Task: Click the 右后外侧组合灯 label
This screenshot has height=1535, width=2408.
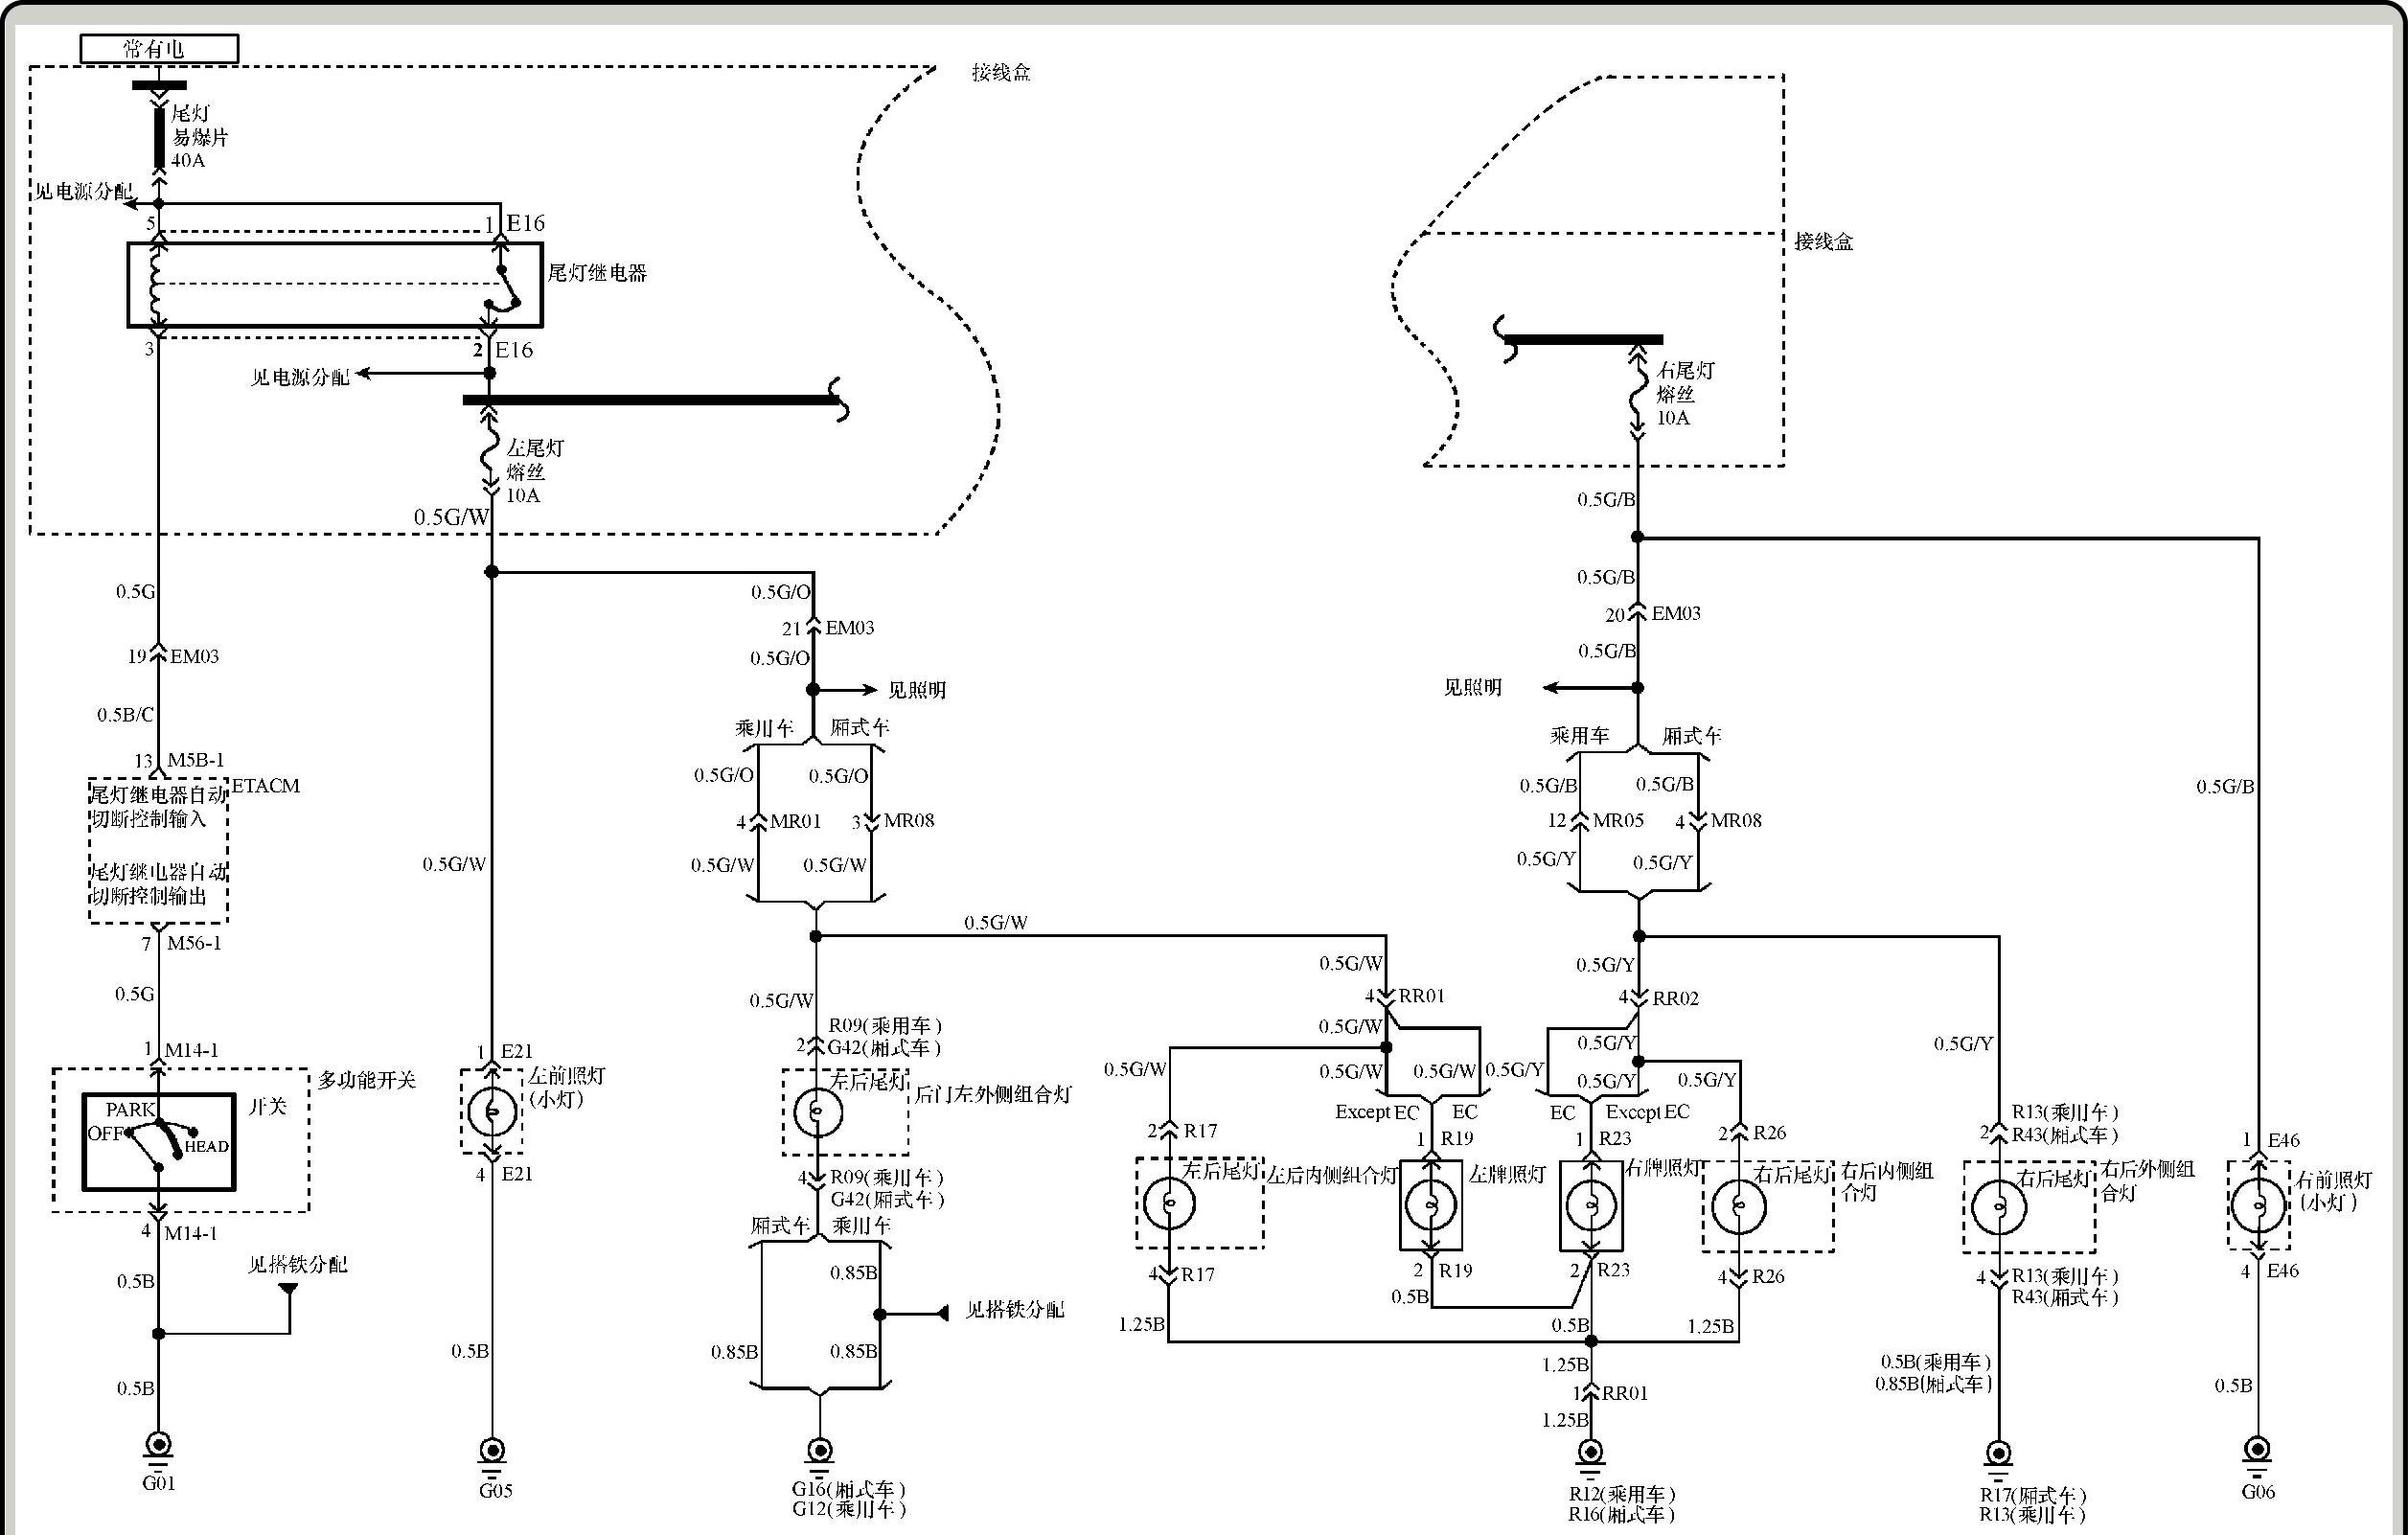Action: point(2148,1180)
